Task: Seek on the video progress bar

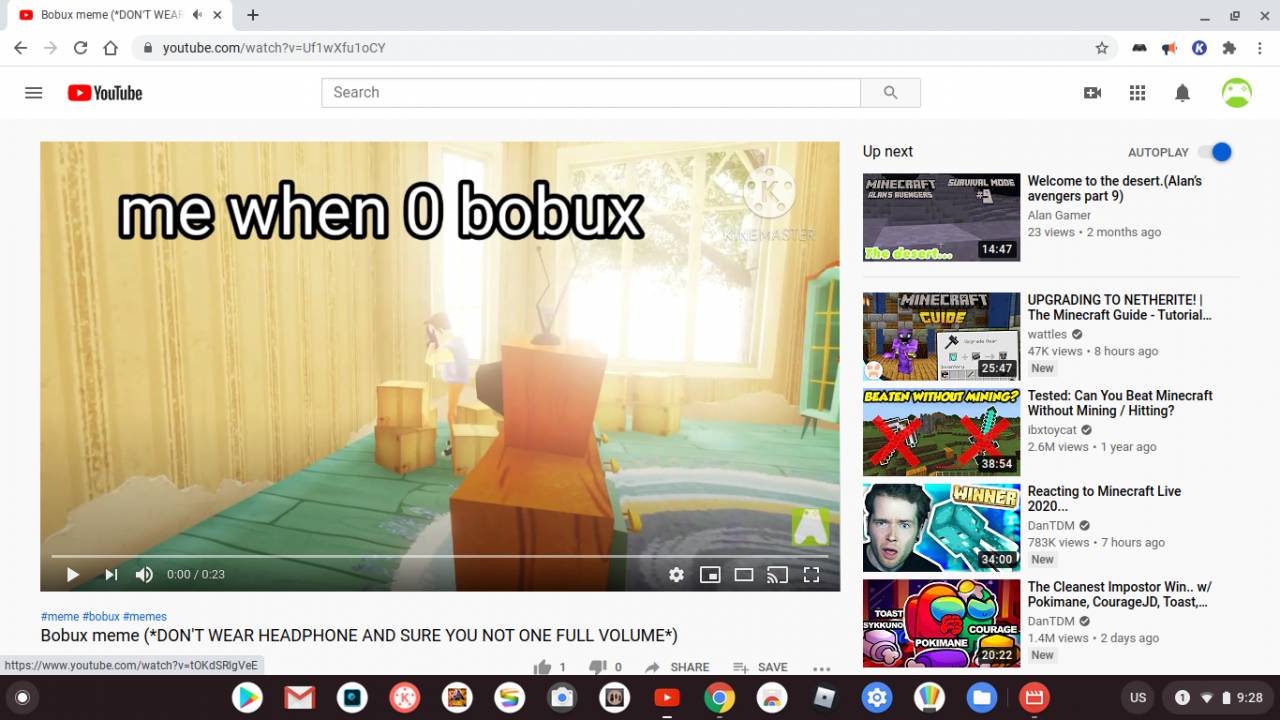Action: [440, 555]
